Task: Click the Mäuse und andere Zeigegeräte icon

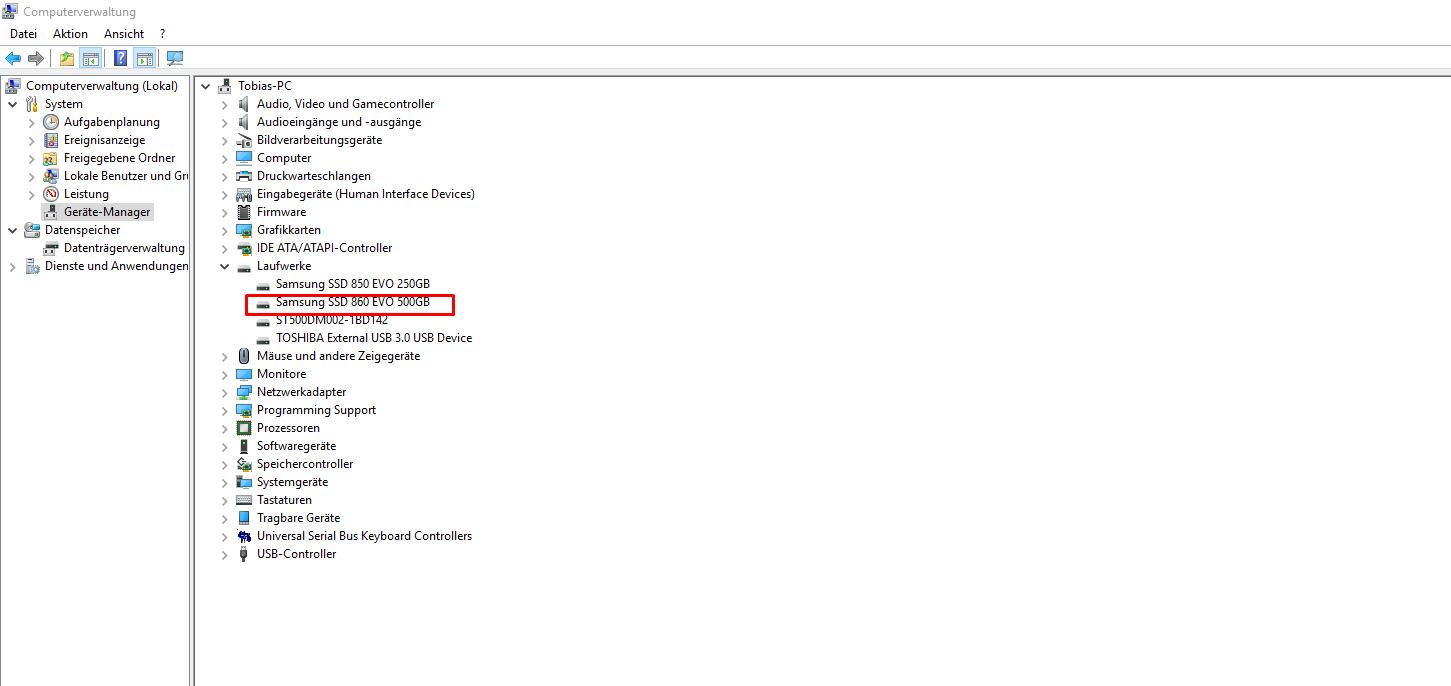Action: (x=244, y=356)
